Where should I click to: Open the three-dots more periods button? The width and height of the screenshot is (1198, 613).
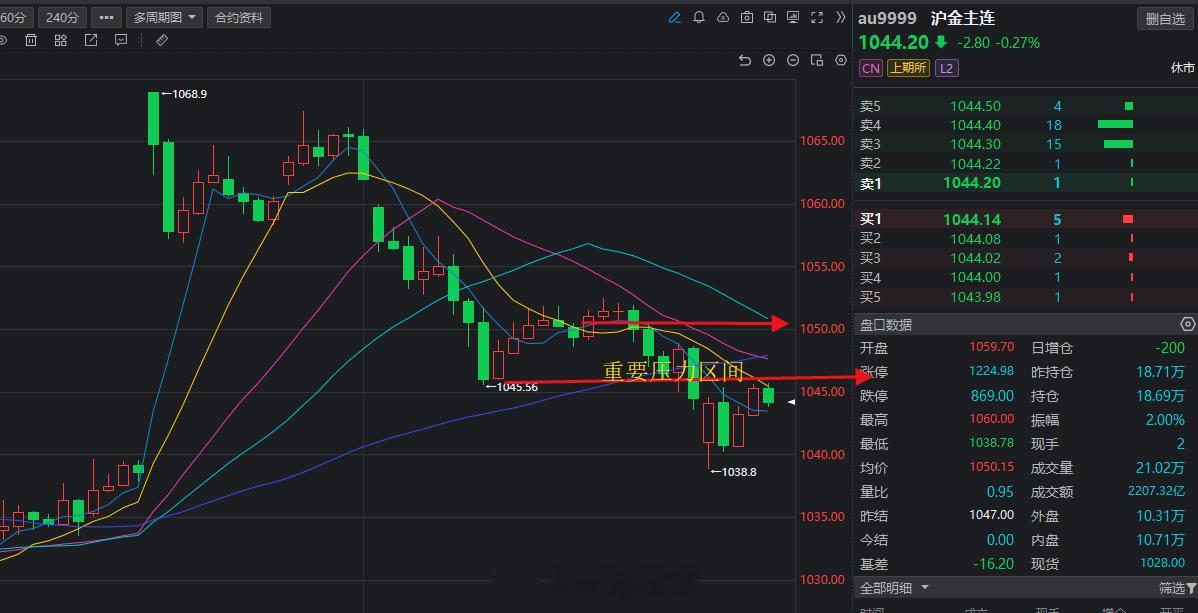tap(107, 18)
